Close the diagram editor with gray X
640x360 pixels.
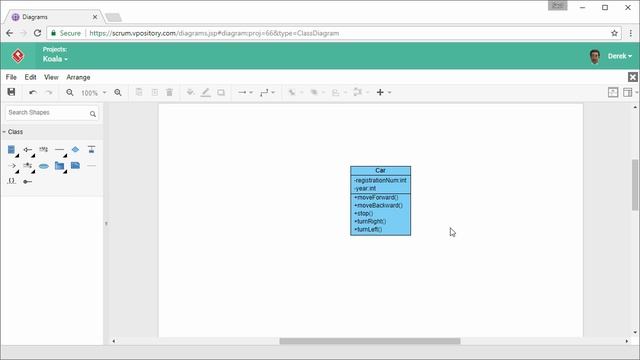[x=633, y=77]
